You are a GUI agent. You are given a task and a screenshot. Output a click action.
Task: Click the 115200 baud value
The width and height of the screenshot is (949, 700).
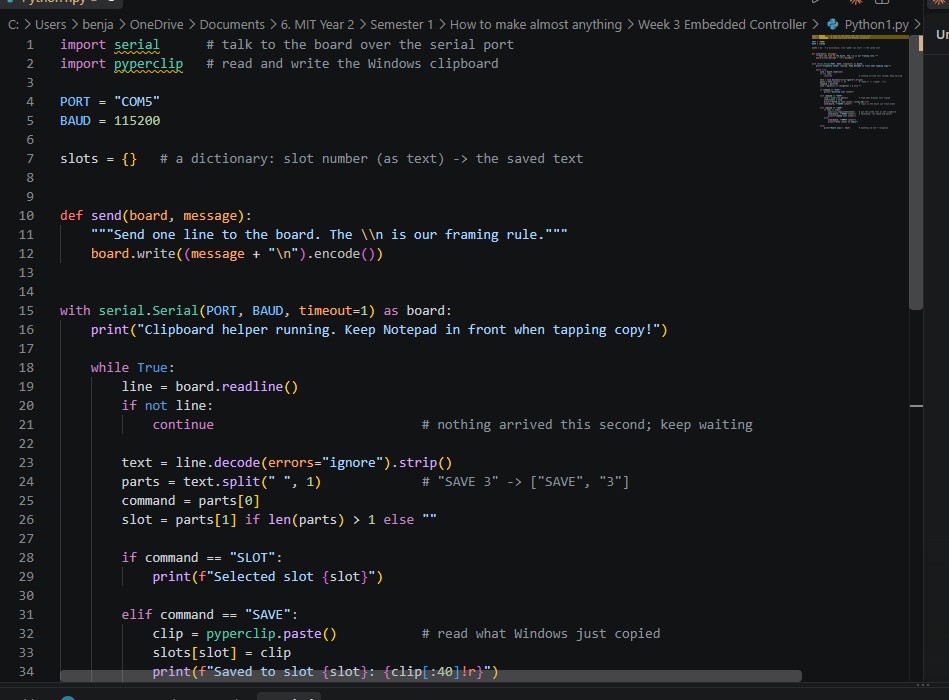pos(137,120)
